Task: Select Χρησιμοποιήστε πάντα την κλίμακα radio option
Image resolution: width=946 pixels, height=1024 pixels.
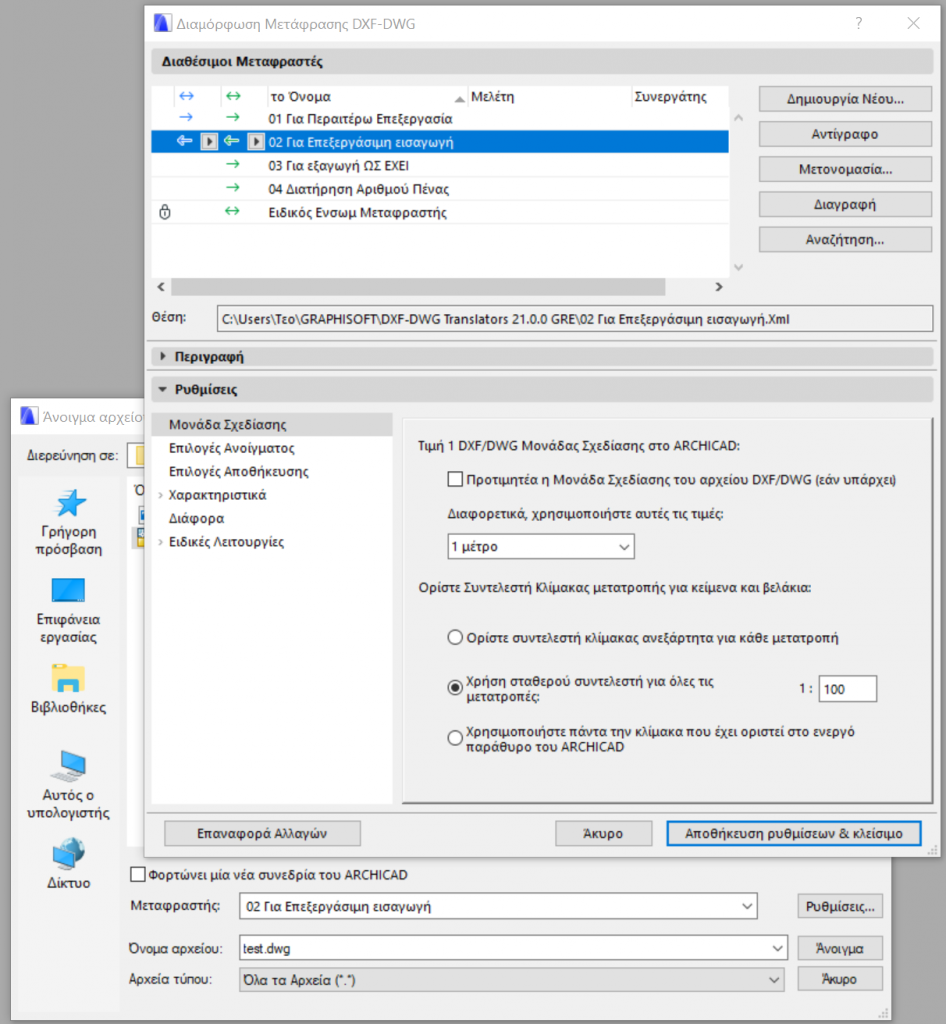Action: [x=455, y=738]
